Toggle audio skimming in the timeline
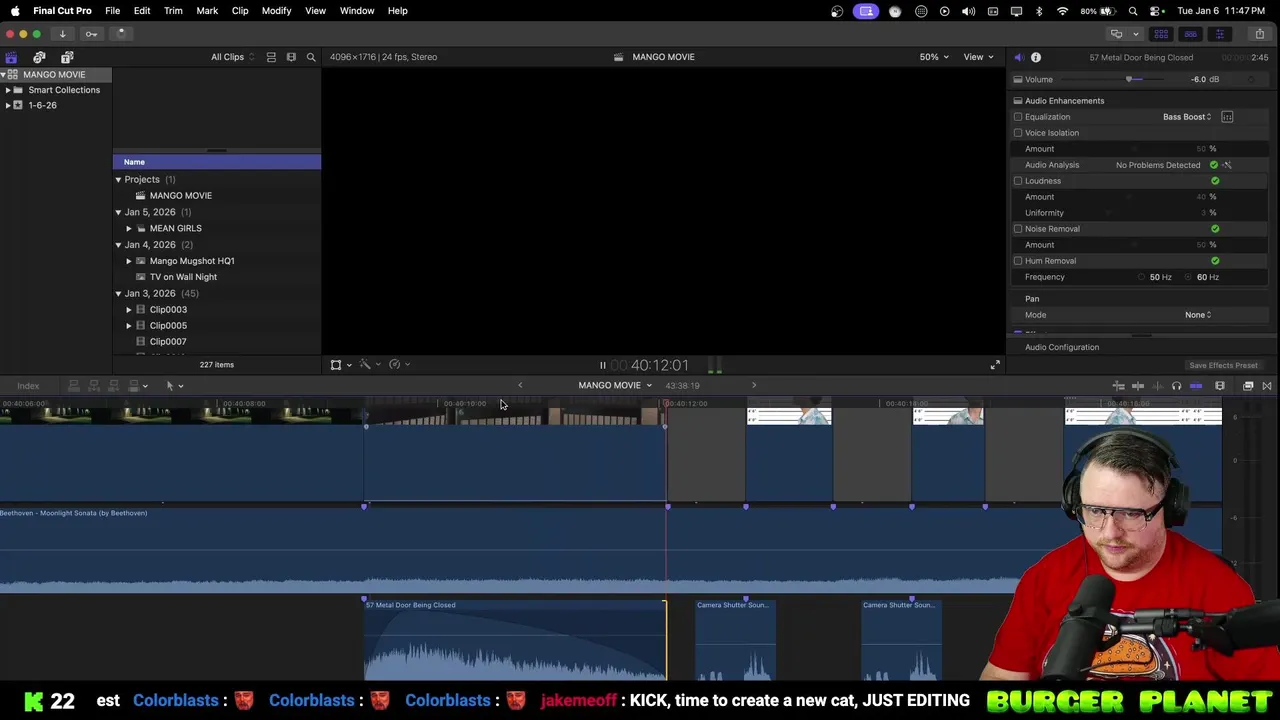 click(x=1157, y=386)
